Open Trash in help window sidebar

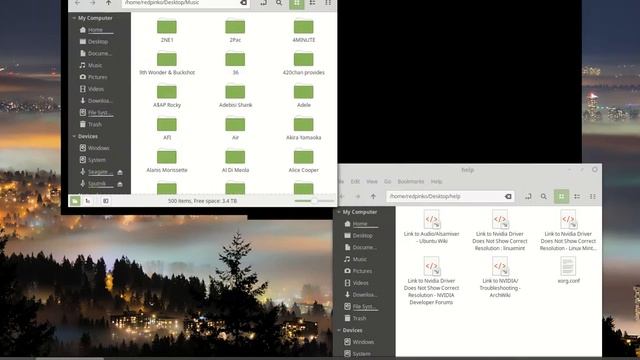pyautogui.click(x=356, y=318)
